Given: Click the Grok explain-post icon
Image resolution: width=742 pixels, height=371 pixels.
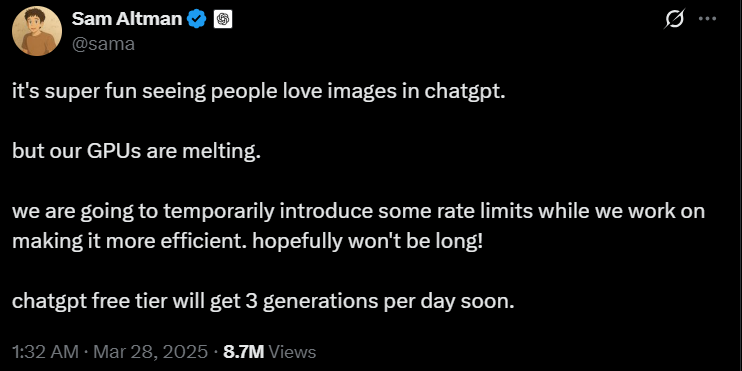Looking at the screenshot, I should (674, 19).
